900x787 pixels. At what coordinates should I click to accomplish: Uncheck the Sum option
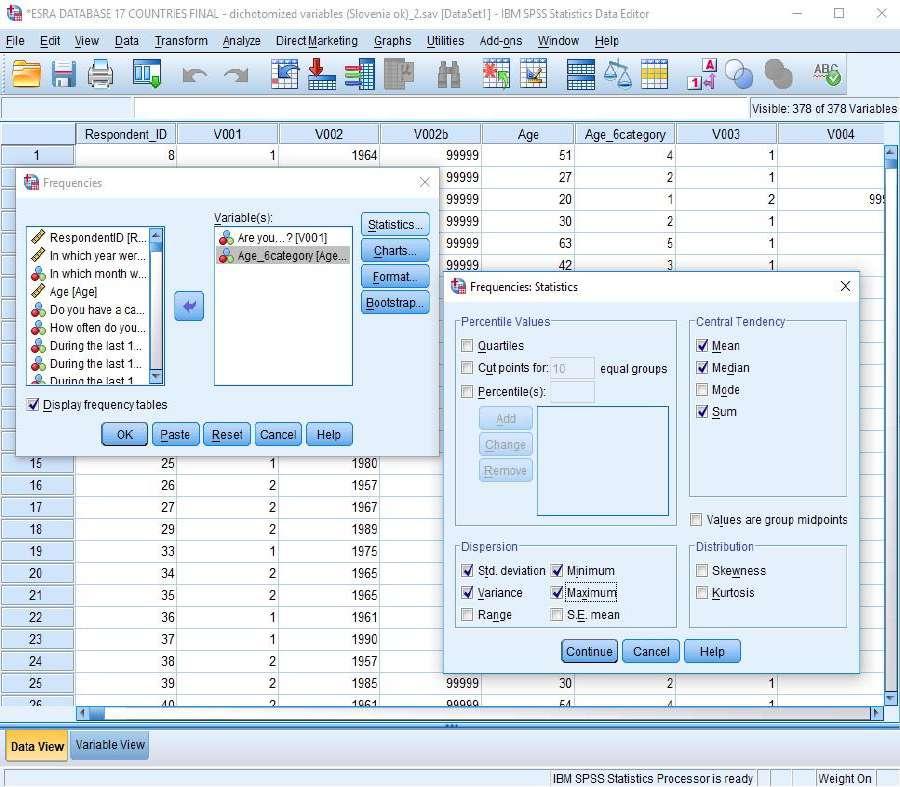[702, 412]
